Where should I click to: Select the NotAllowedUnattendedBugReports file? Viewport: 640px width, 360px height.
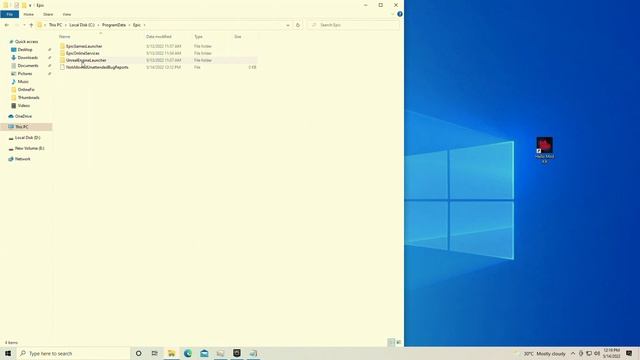pyautogui.click(x=97, y=67)
